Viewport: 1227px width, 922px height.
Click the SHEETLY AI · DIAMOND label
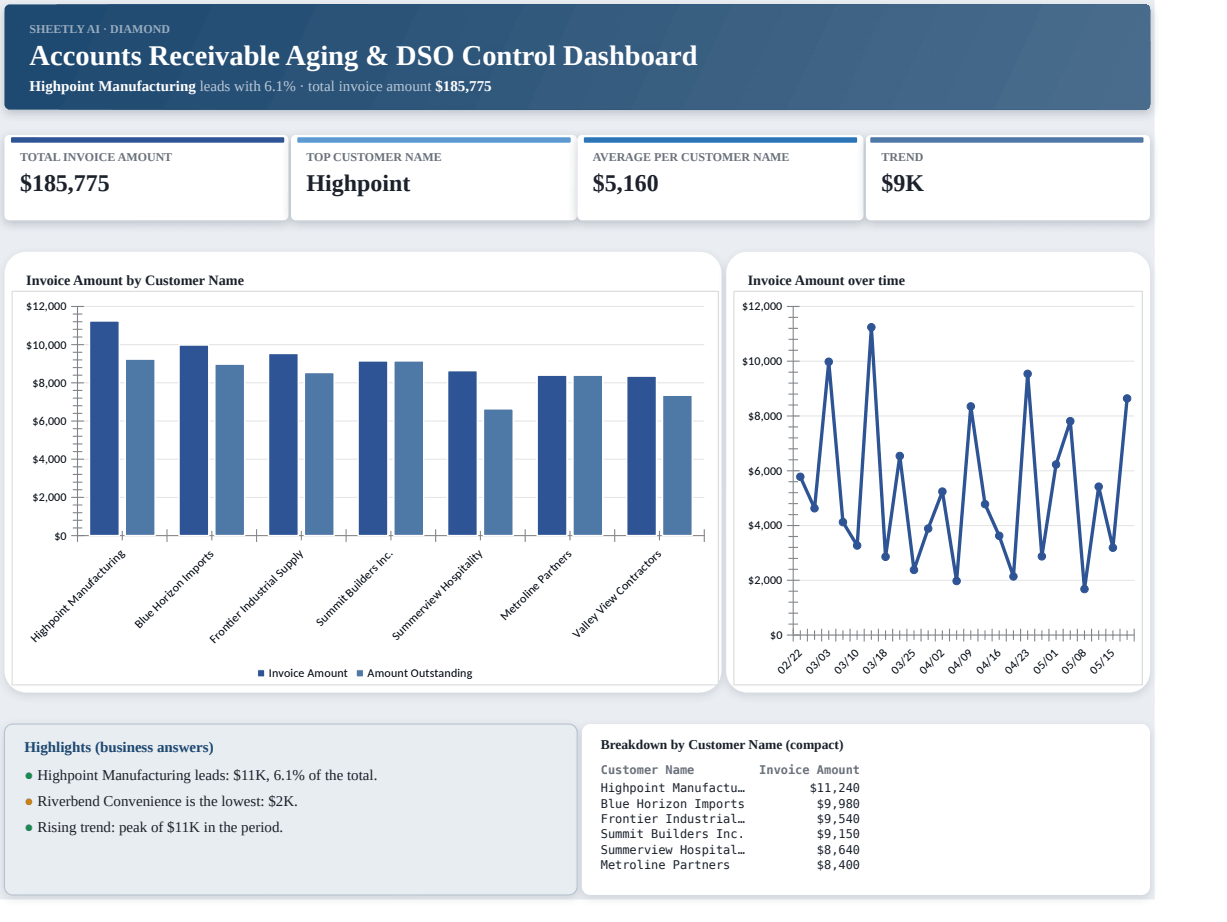100,29
